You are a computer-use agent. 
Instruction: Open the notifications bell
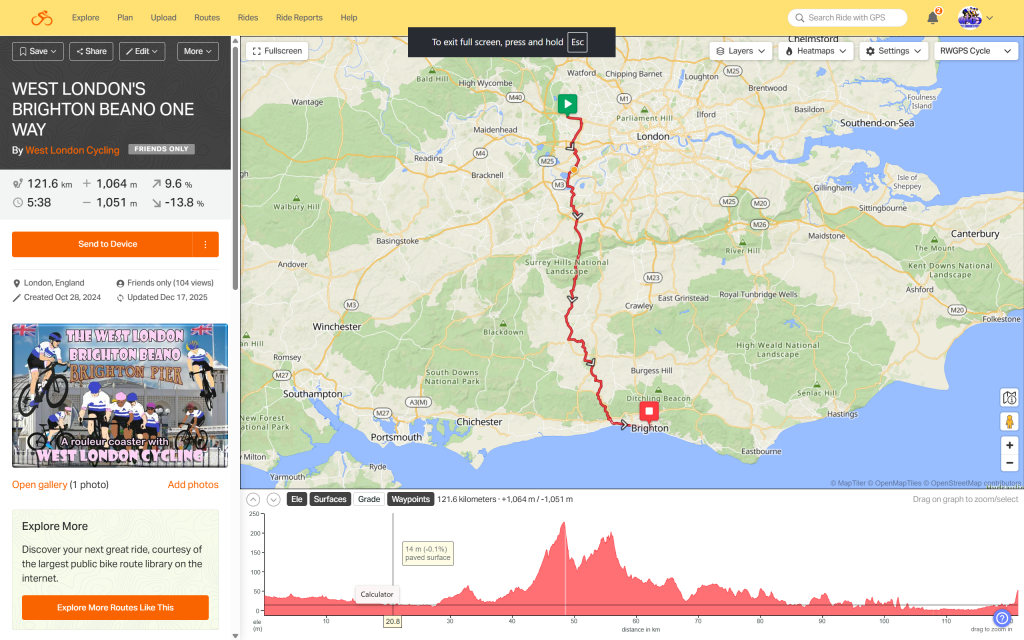[932, 18]
